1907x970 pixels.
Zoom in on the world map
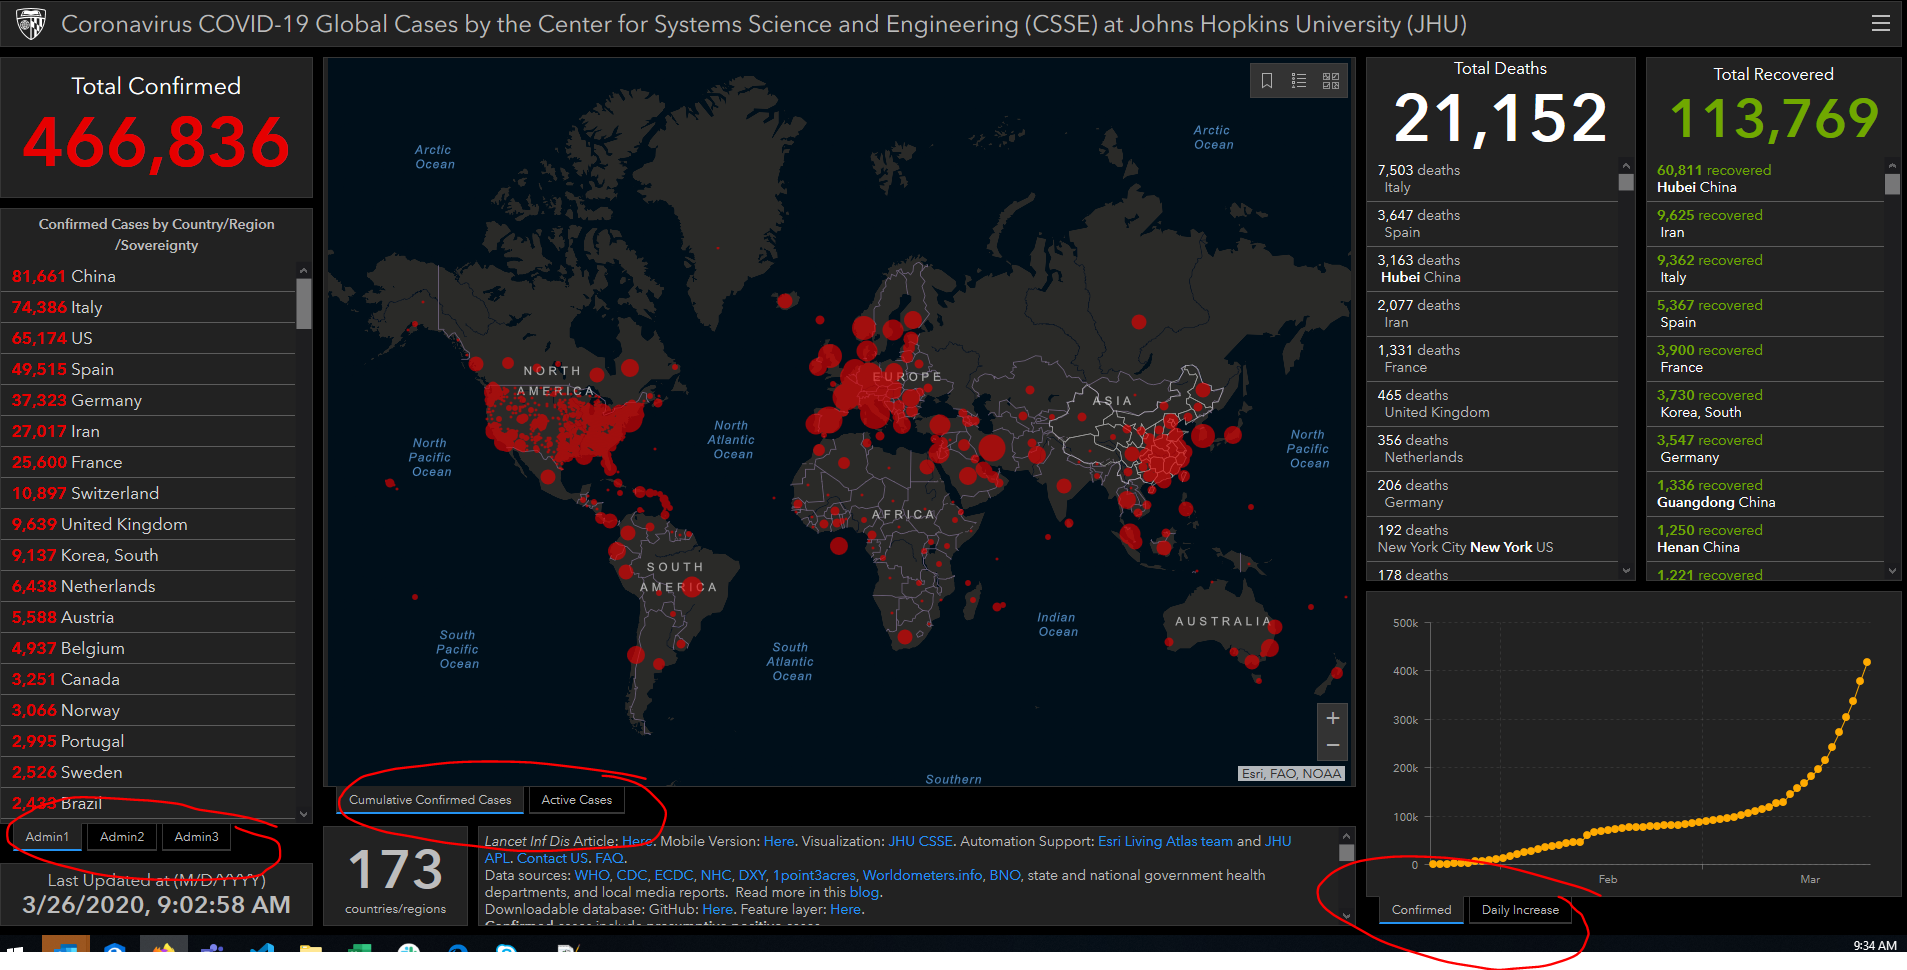(1332, 718)
